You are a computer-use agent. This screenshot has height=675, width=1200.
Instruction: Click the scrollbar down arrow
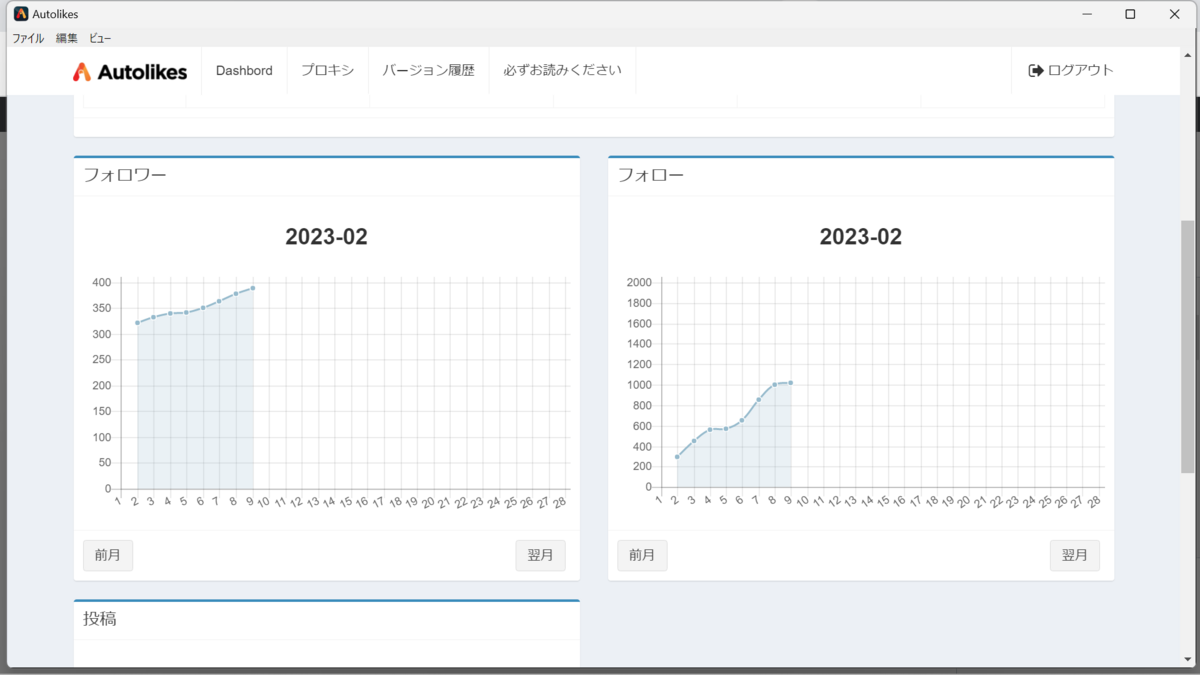coord(1187,660)
